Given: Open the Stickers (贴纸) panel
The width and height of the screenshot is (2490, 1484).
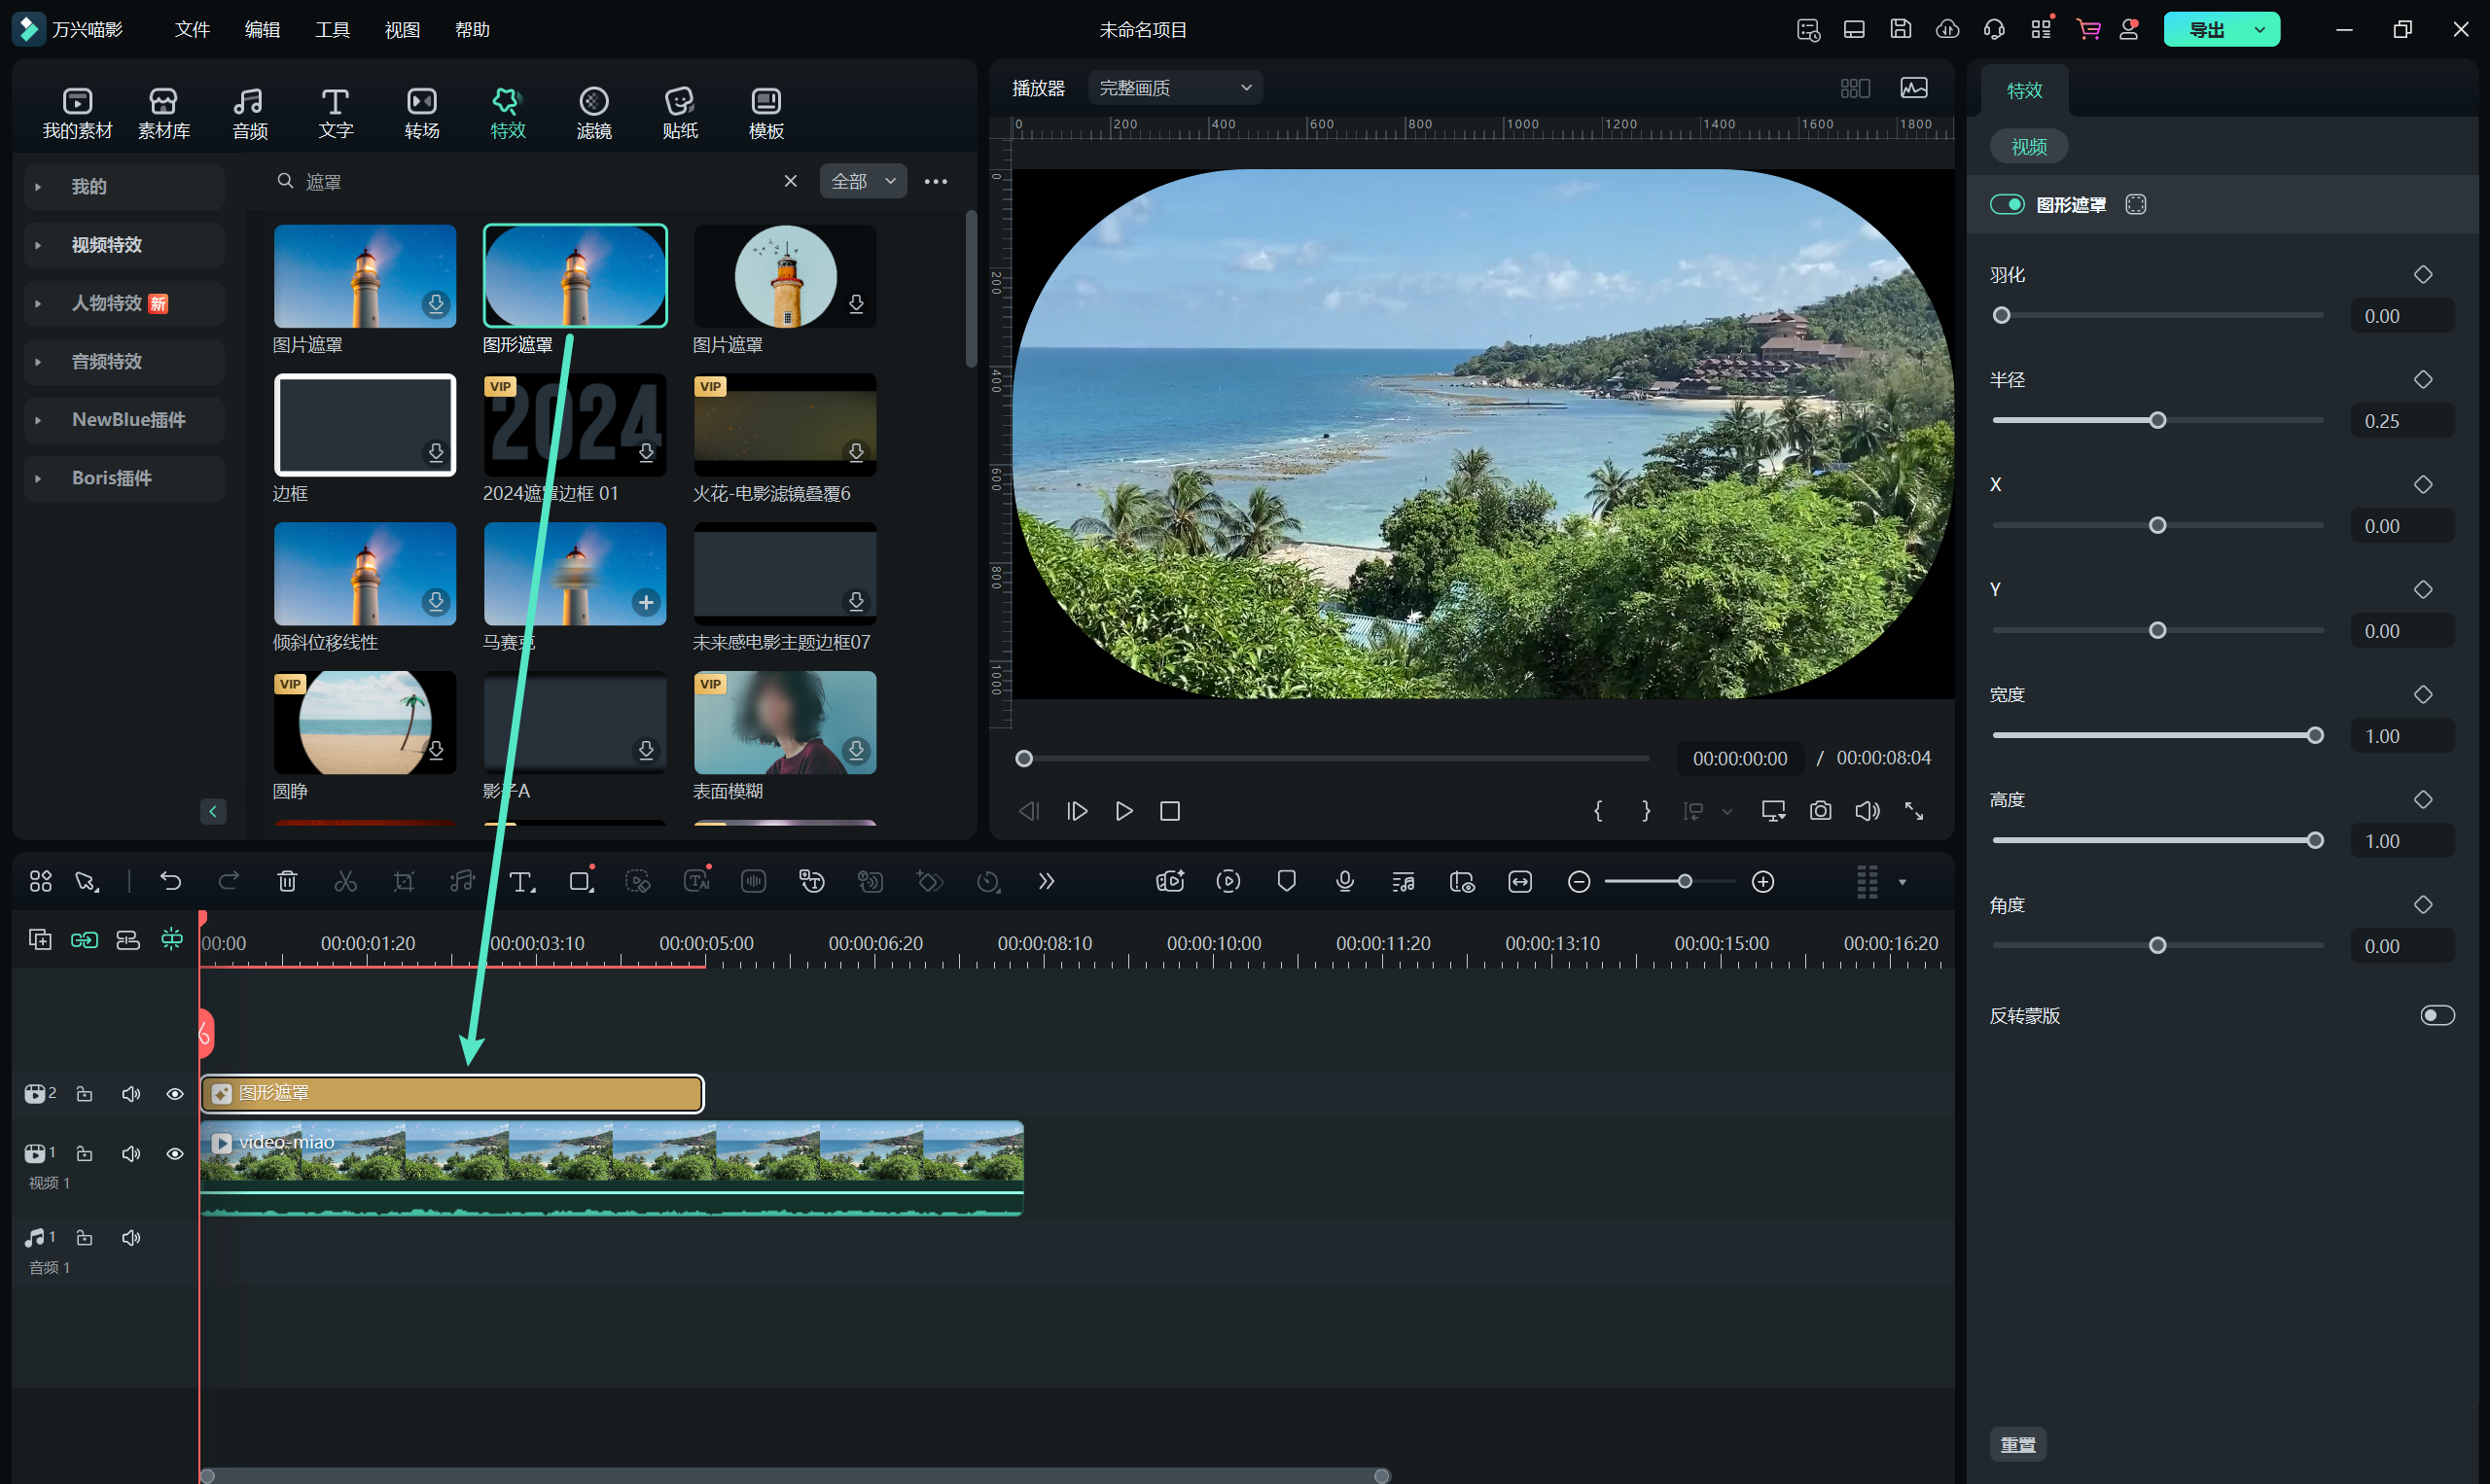Looking at the screenshot, I should pos(679,112).
